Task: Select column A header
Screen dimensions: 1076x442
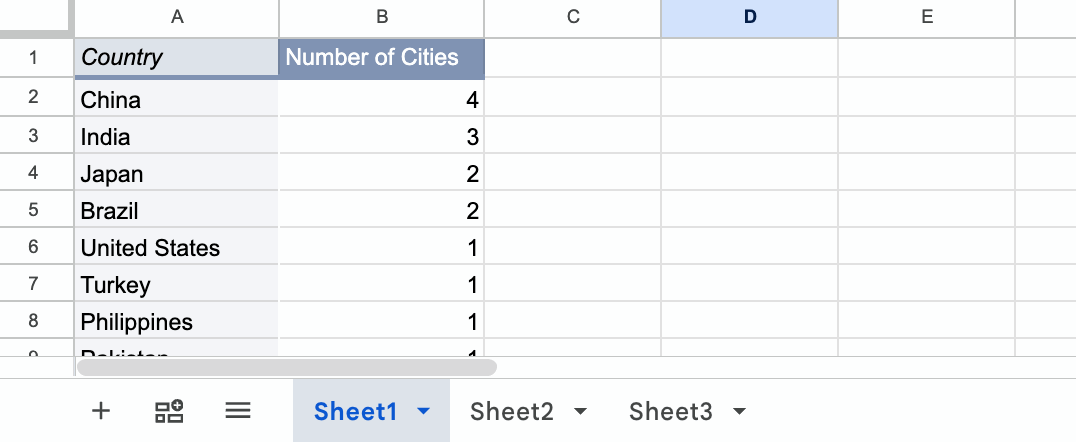Action: click(x=176, y=18)
